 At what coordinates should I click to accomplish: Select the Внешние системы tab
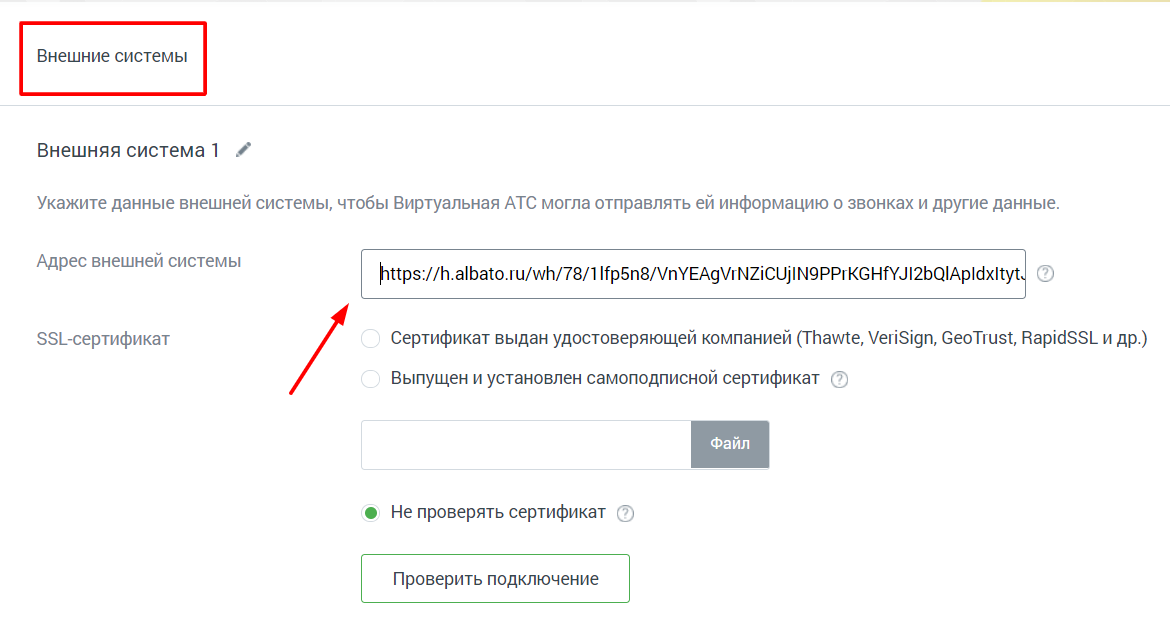(112, 57)
